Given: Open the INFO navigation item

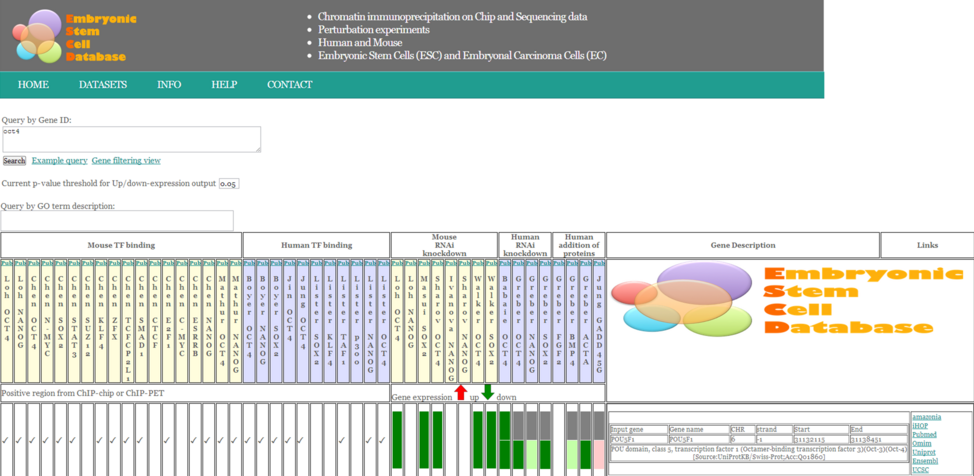Looking at the screenshot, I should tap(169, 85).
